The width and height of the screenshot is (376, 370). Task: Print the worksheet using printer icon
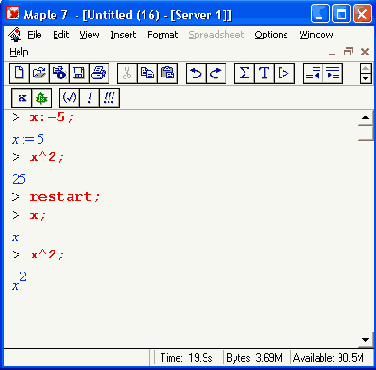tap(99, 73)
